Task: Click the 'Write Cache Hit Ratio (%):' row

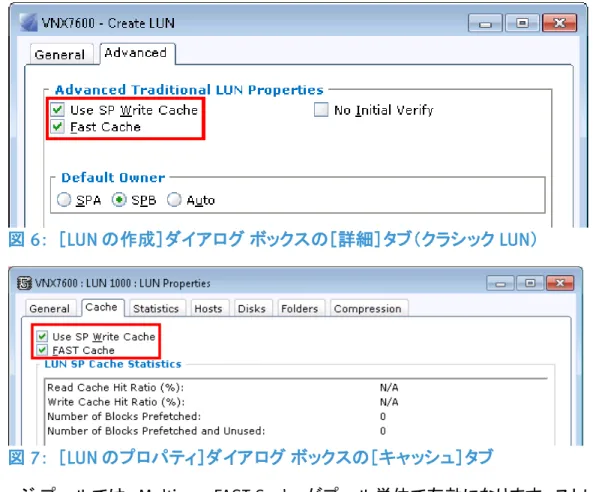Action: tap(296, 402)
